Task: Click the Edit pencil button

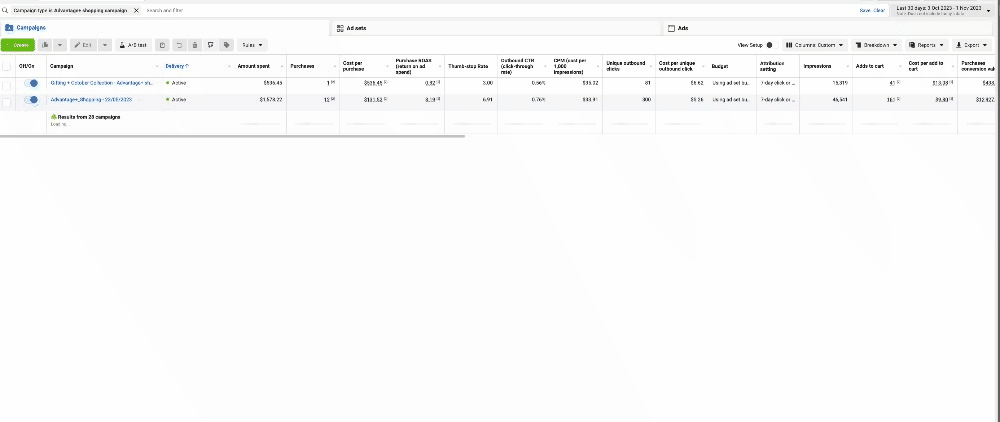Action: pyautogui.click(x=83, y=45)
